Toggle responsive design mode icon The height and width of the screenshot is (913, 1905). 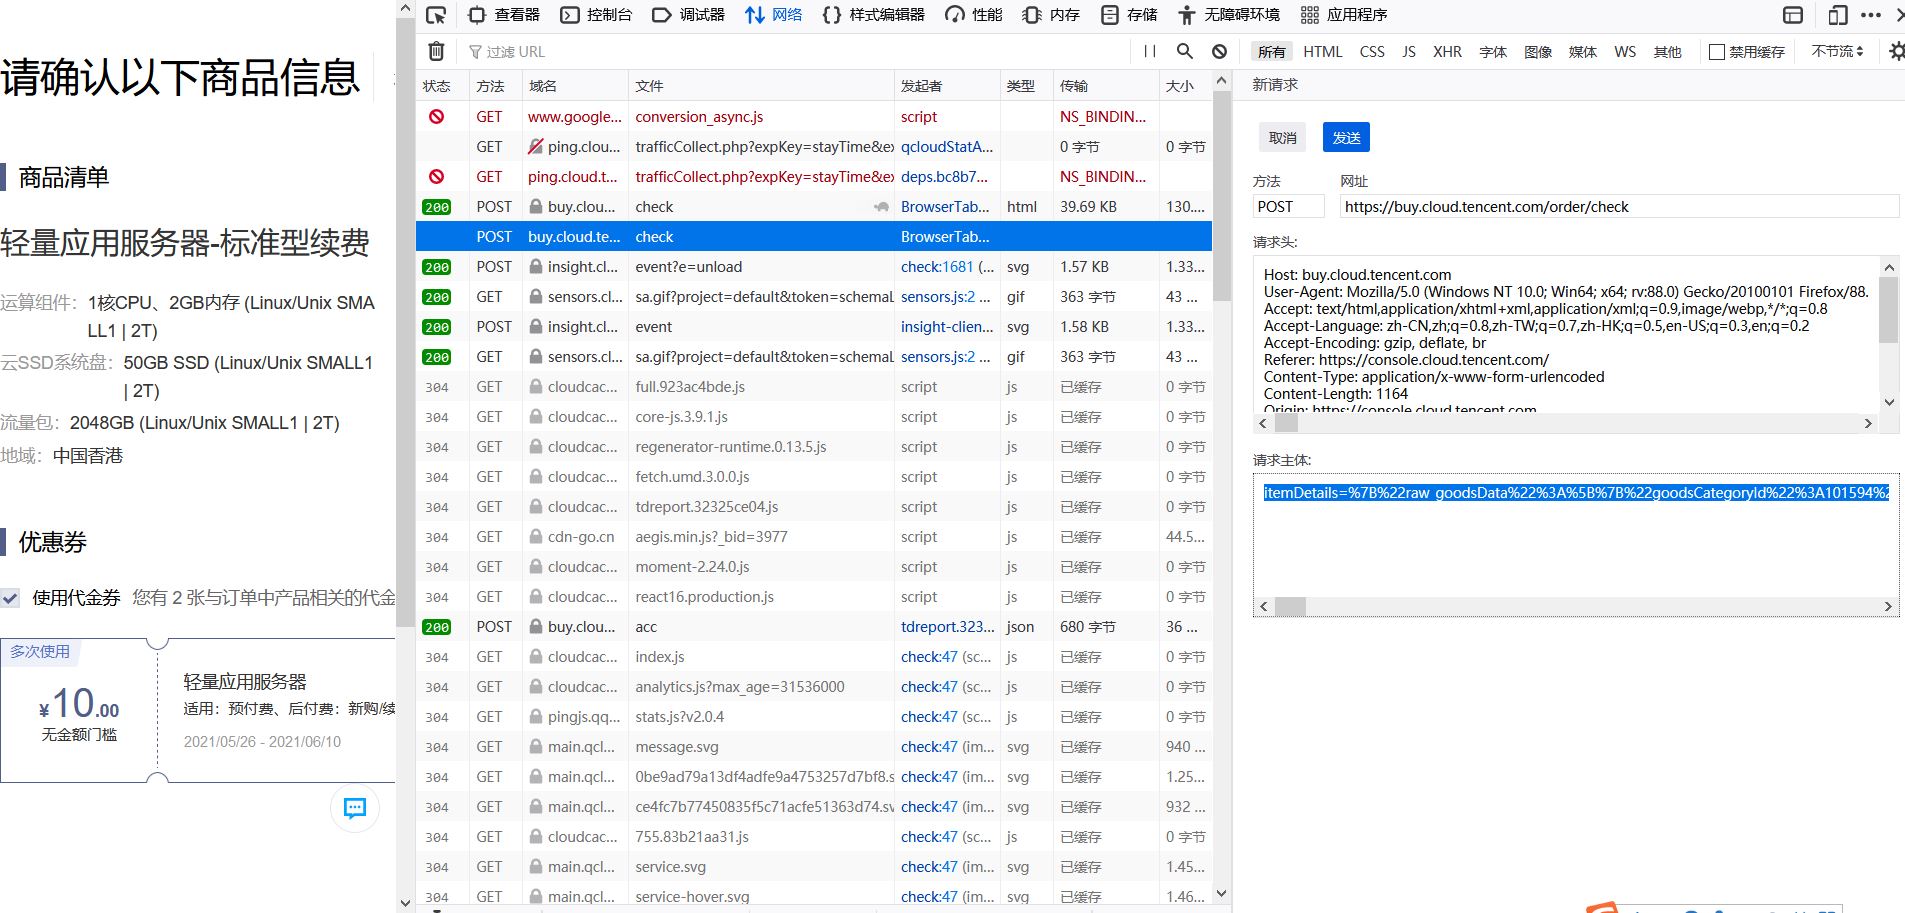(1837, 15)
